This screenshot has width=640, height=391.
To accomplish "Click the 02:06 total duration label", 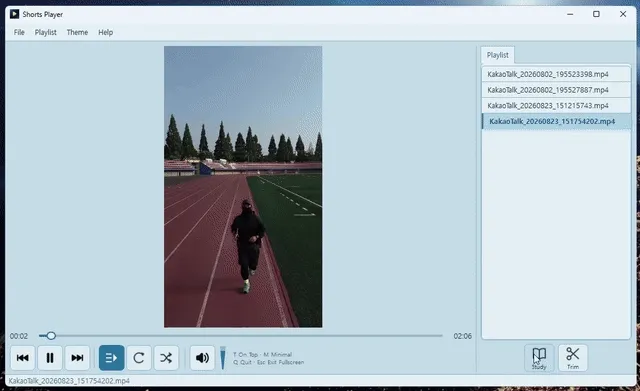I will (462, 336).
